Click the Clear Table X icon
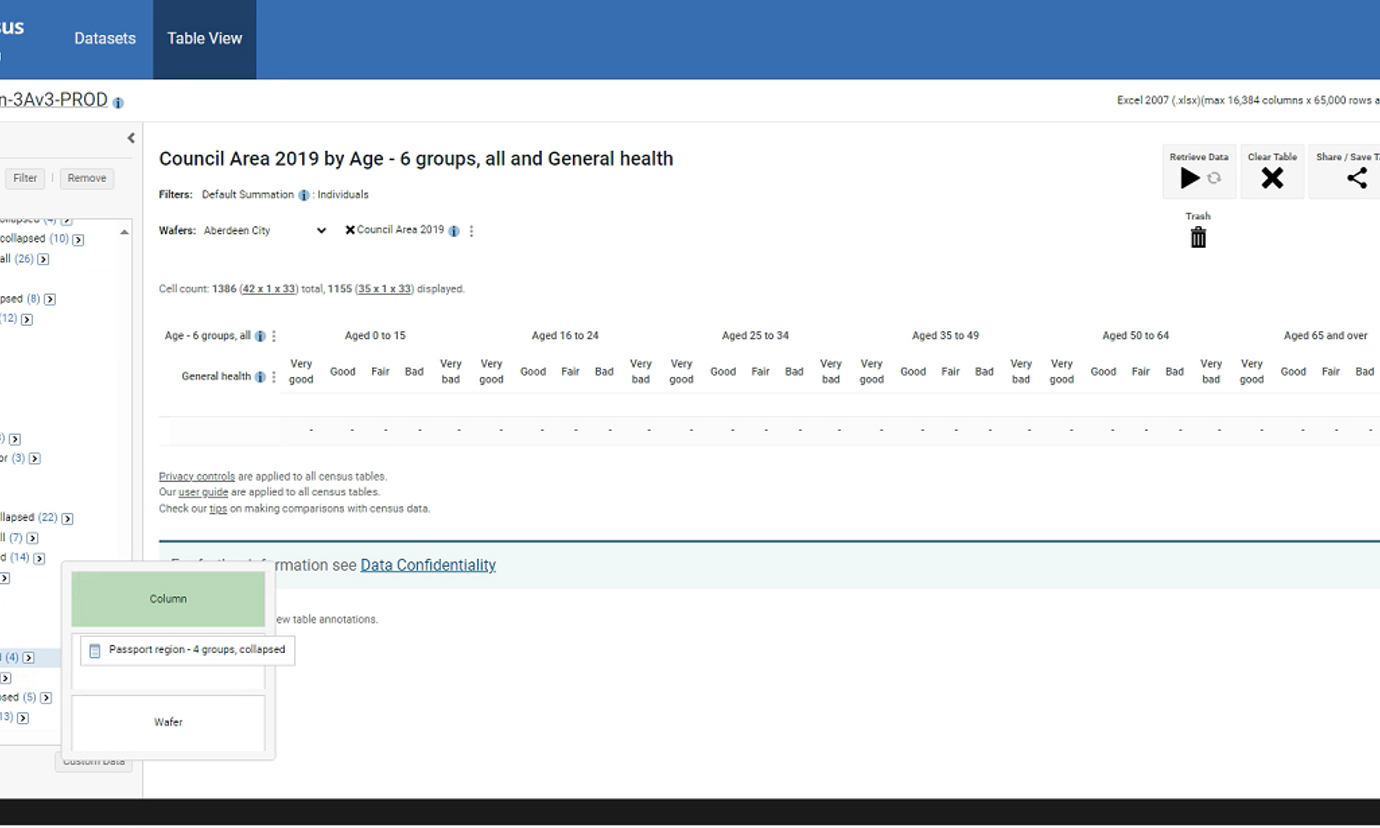This screenshot has height=828, width=1380. 1272,178
